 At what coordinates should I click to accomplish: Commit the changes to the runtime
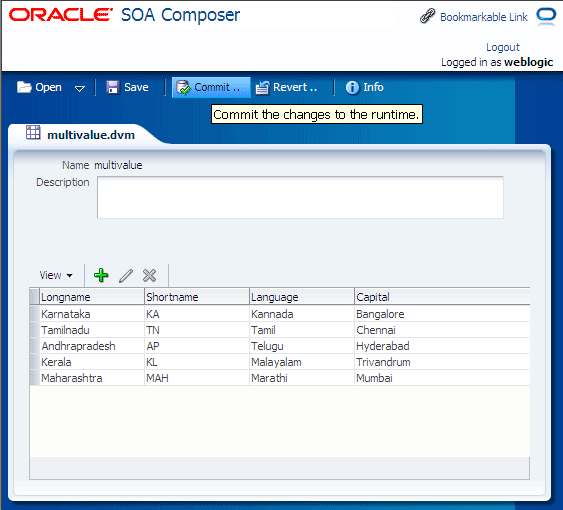[211, 87]
